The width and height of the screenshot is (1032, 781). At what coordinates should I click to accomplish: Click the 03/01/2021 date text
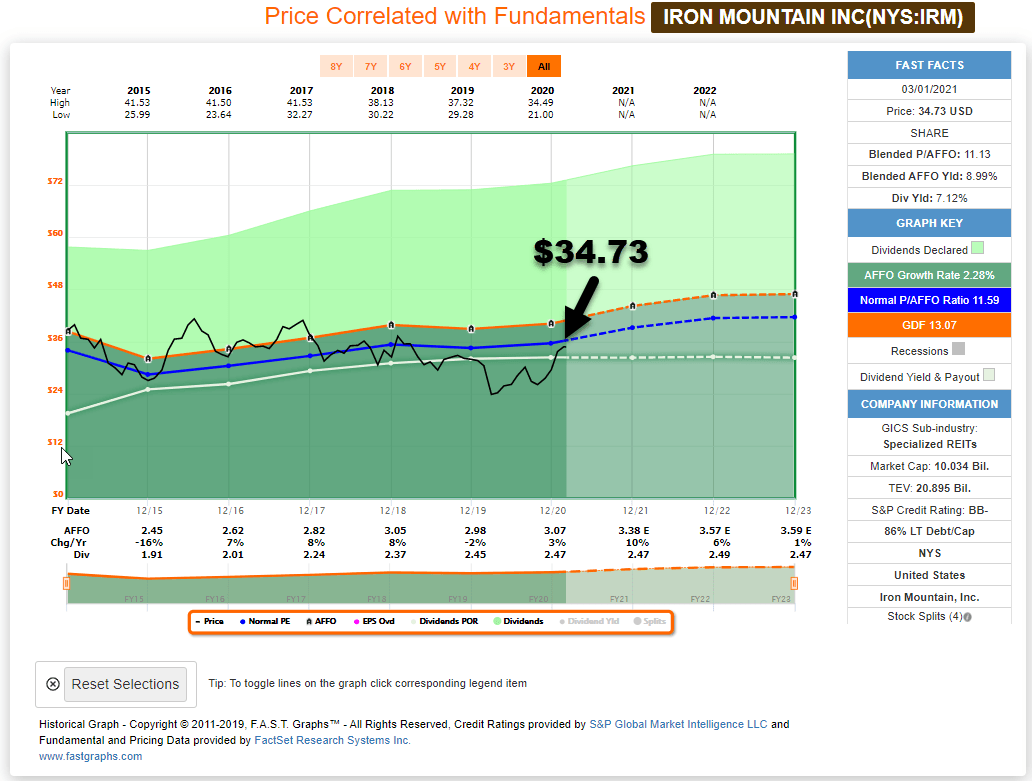pos(929,89)
